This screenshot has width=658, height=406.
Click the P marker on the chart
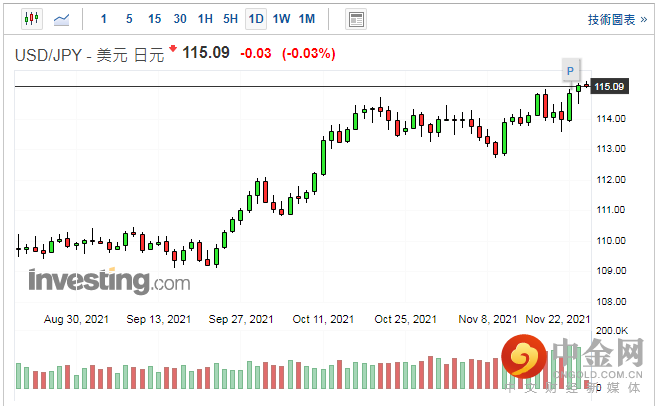pyautogui.click(x=570, y=71)
